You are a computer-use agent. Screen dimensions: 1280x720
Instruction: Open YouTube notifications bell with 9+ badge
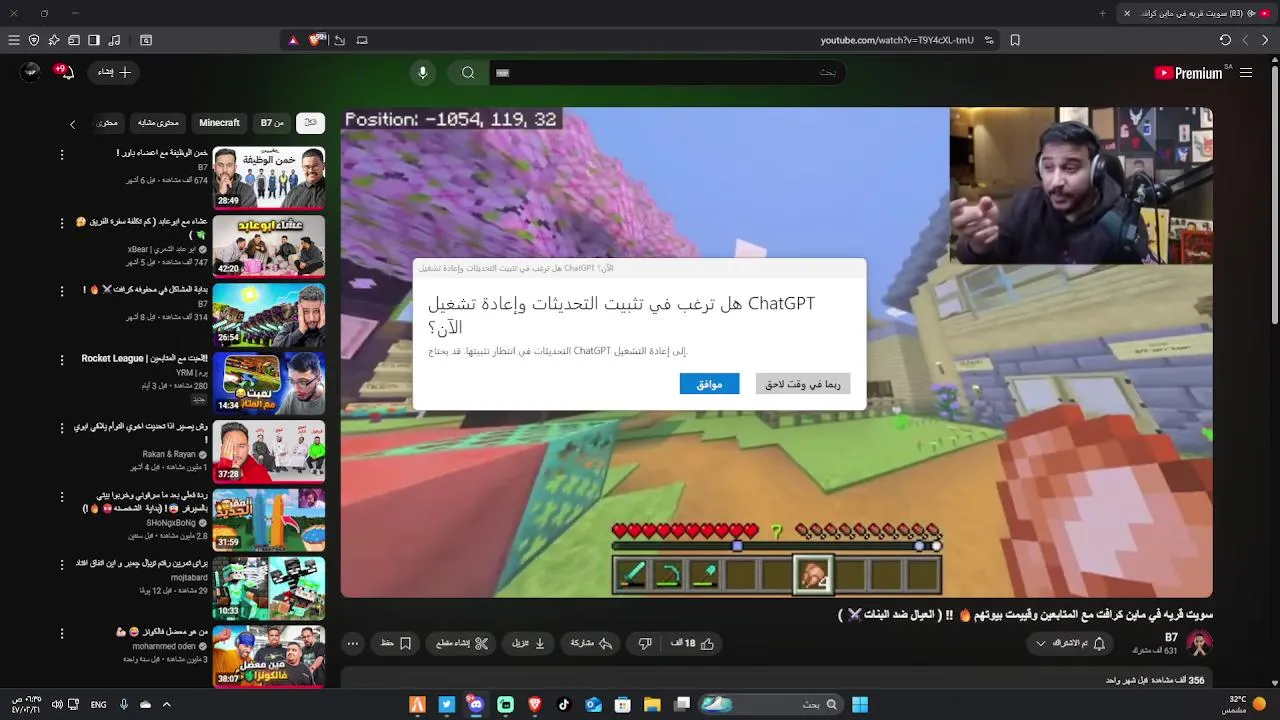[x=65, y=72]
